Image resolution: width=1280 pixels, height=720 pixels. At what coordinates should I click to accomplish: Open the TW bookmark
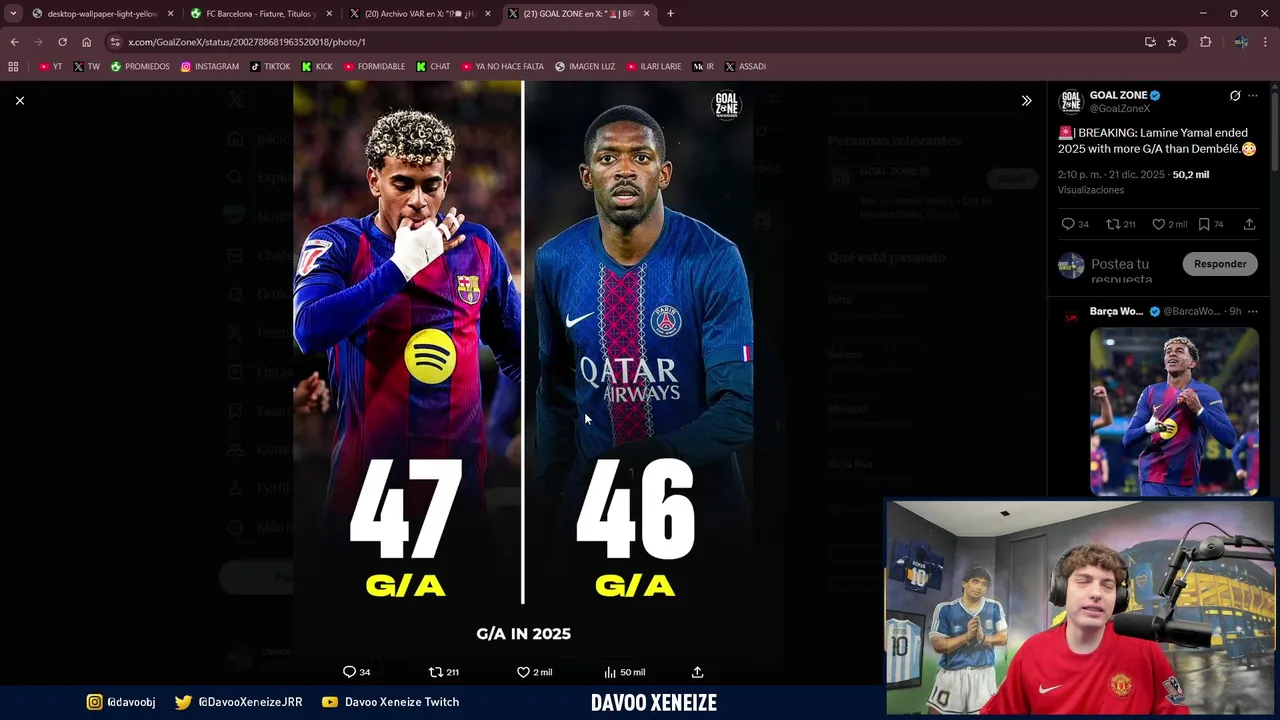[x=87, y=67]
